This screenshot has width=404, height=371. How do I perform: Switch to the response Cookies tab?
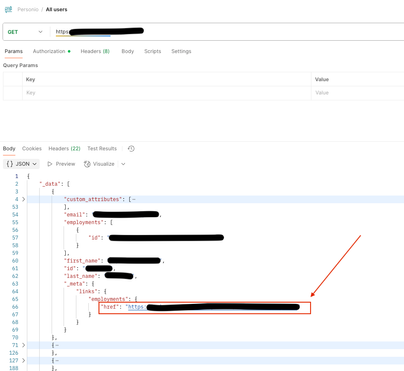(x=32, y=149)
